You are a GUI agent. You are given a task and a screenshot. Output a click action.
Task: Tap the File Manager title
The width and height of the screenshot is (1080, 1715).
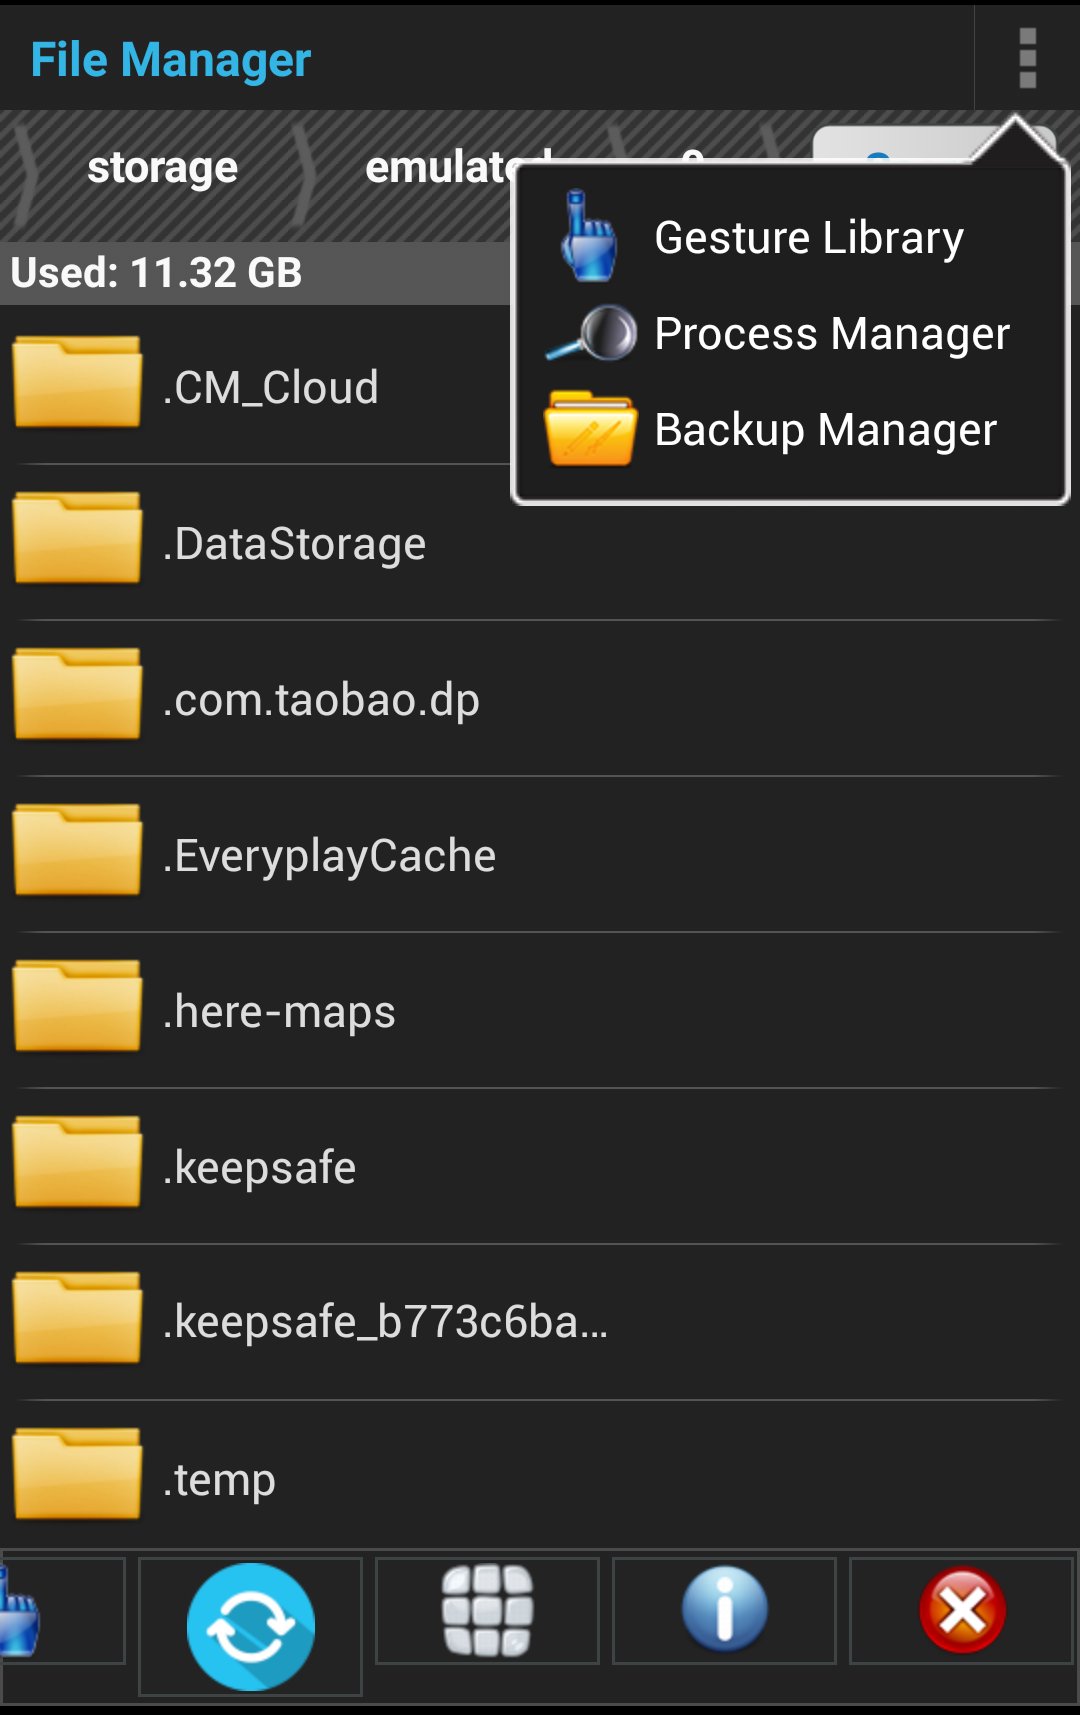point(171,60)
